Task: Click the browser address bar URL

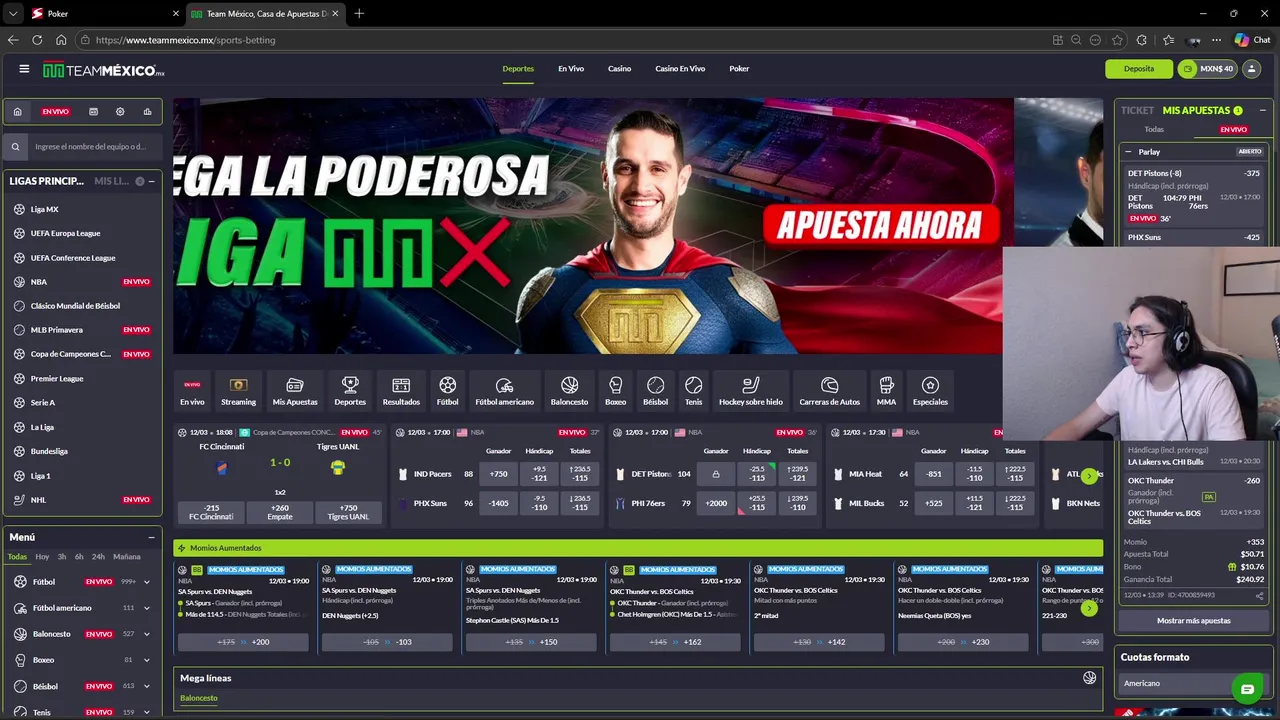Action: tap(185, 40)
